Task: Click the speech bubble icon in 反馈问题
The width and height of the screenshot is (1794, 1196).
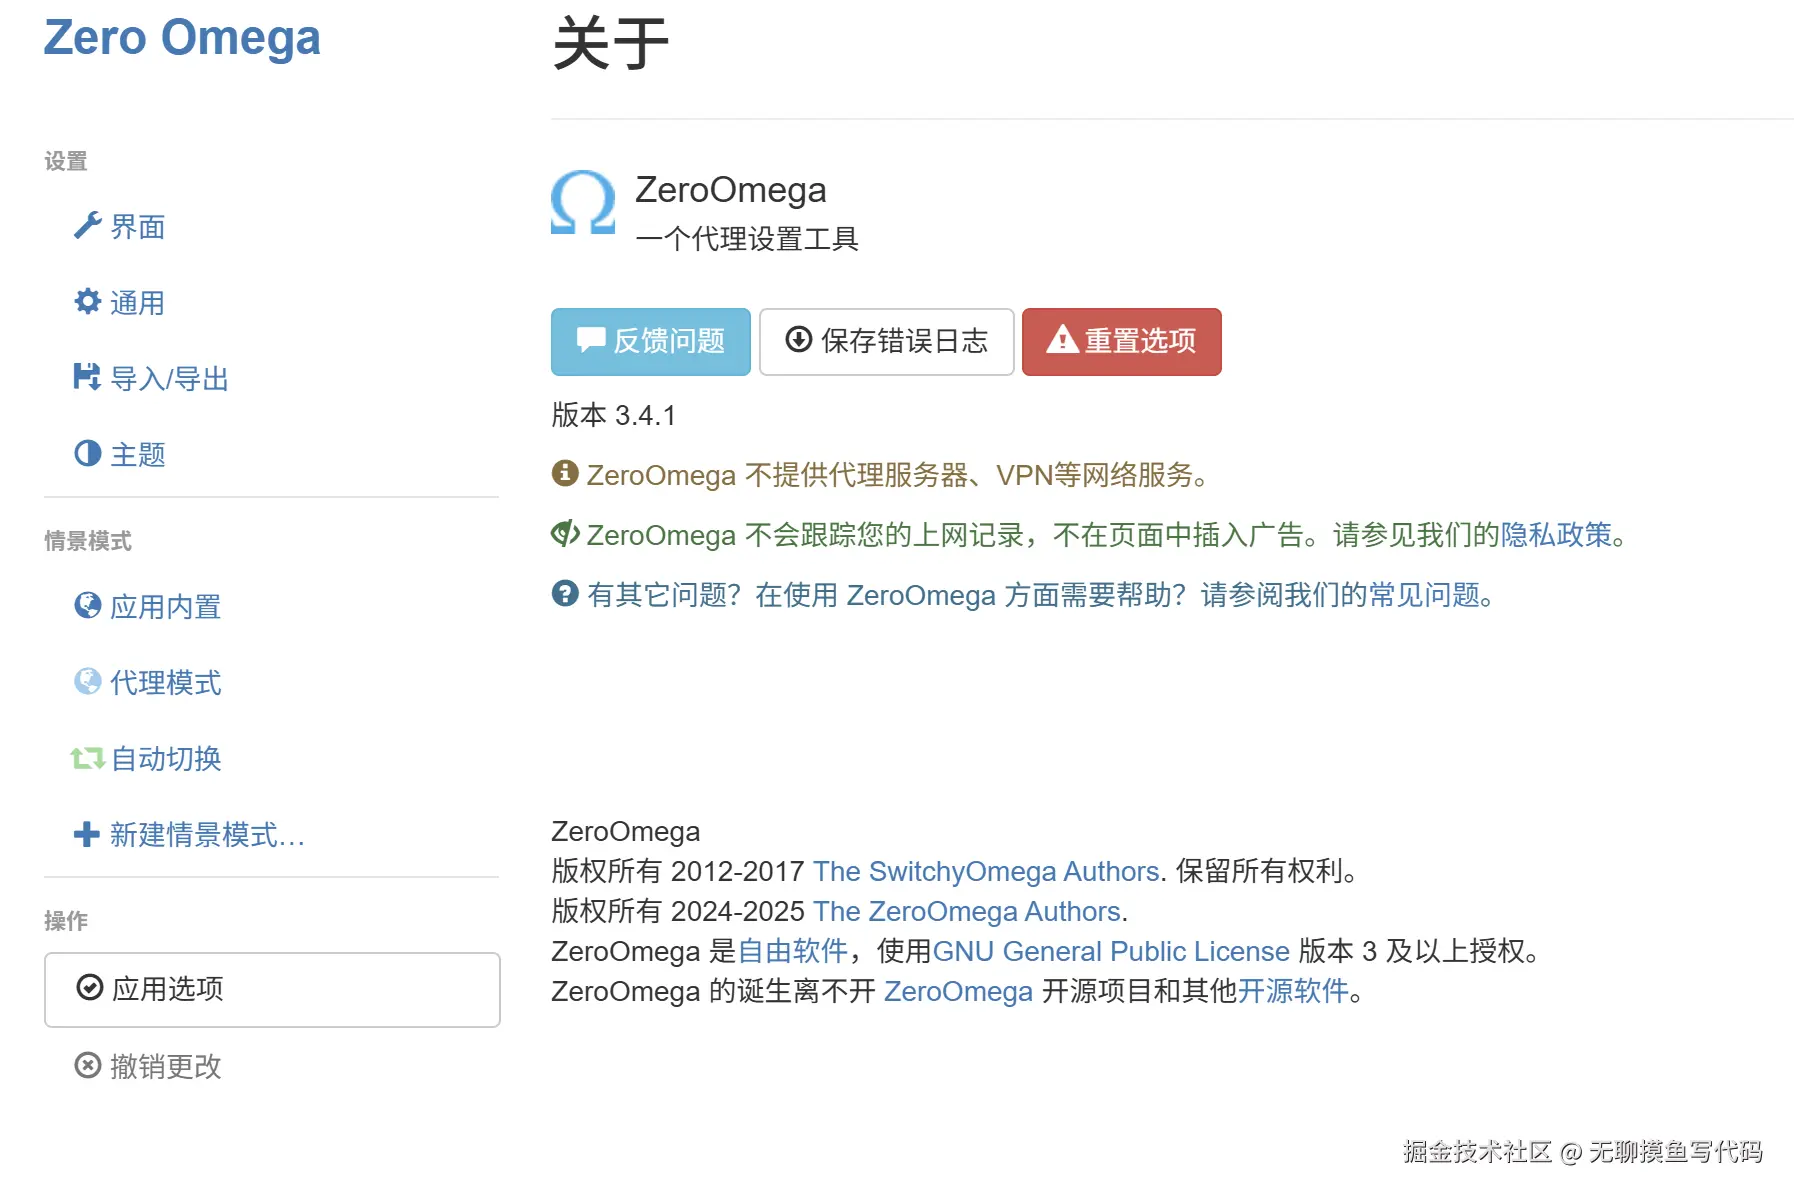Action: tap(591, 340)
